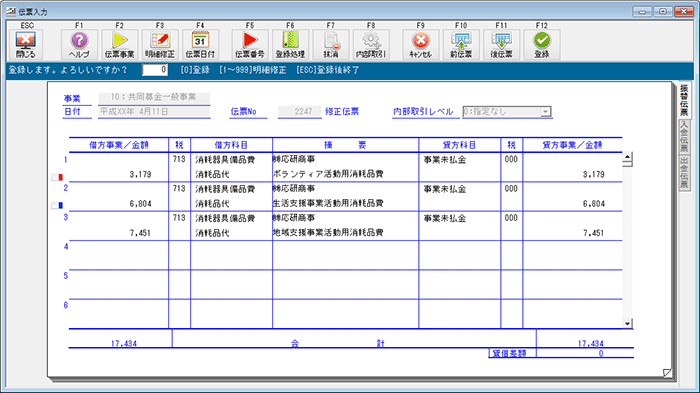
Task: Select empty row number 6
Action: point(66,305)
